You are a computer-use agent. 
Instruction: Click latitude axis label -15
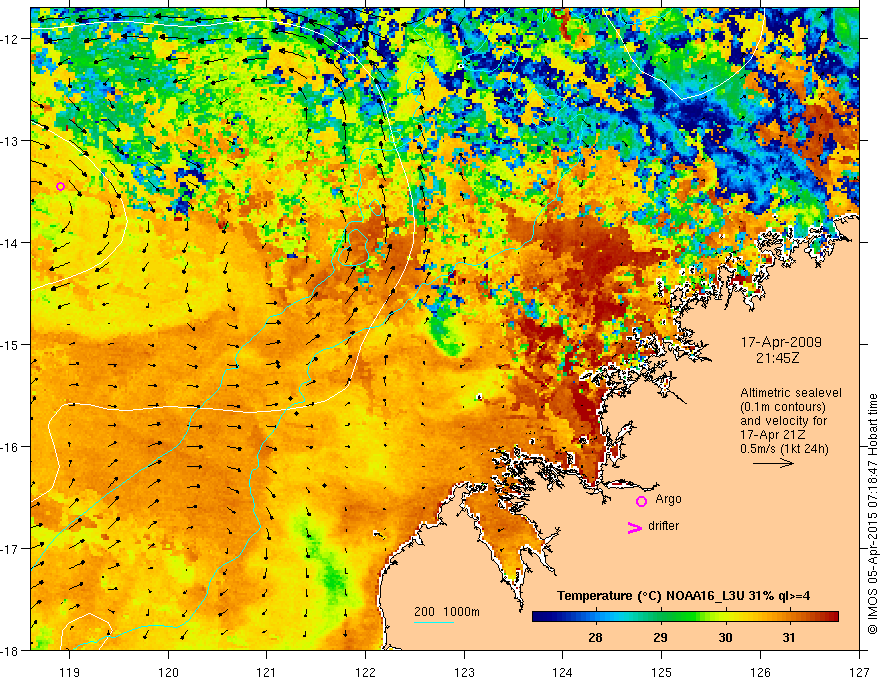click(11, 344)
